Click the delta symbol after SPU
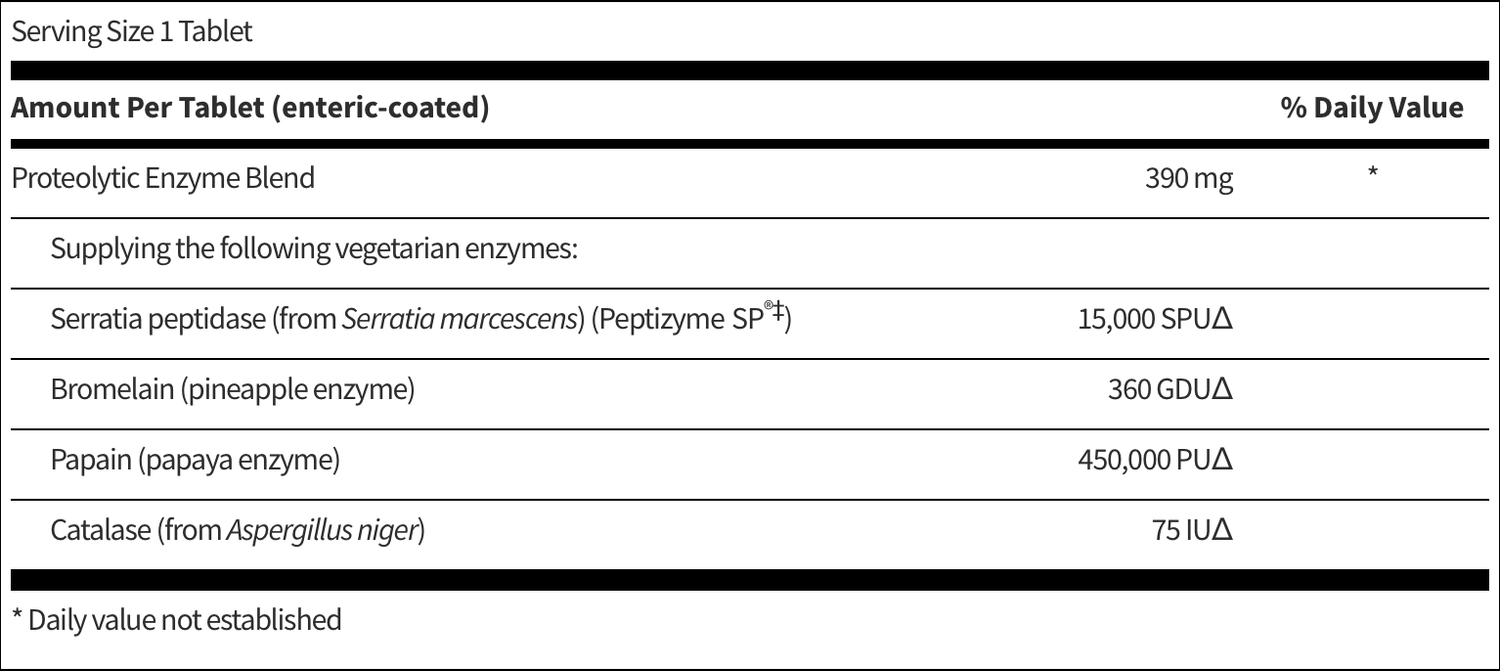1500x671 pixels. pos(1222,320)
